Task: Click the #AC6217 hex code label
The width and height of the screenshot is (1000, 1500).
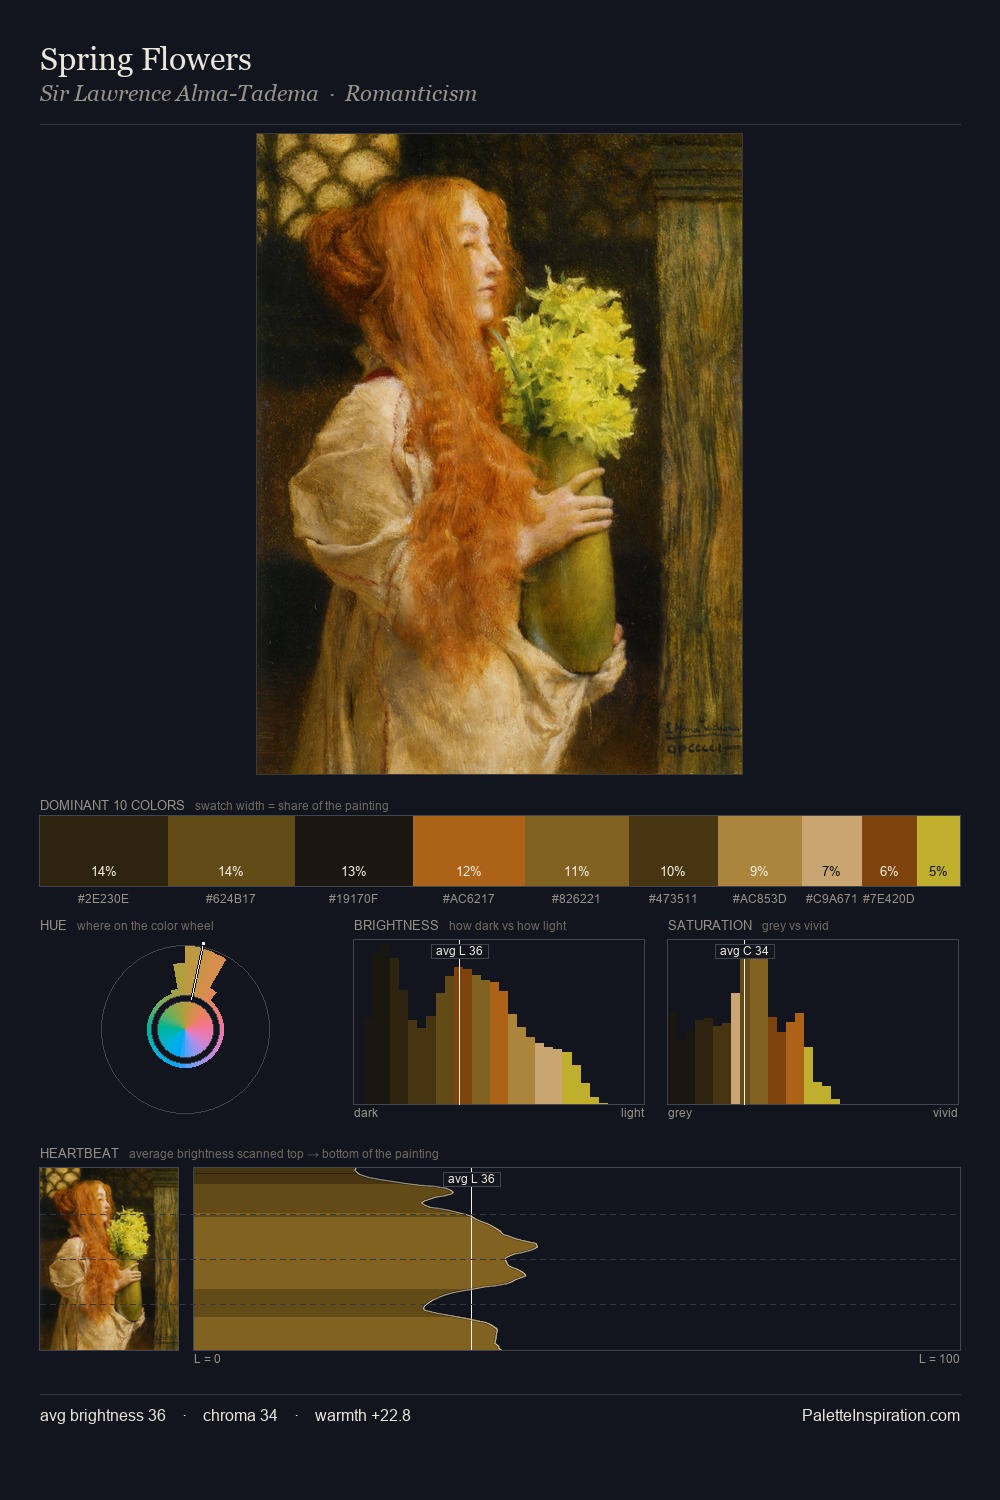Action: (x=469, y=898)
